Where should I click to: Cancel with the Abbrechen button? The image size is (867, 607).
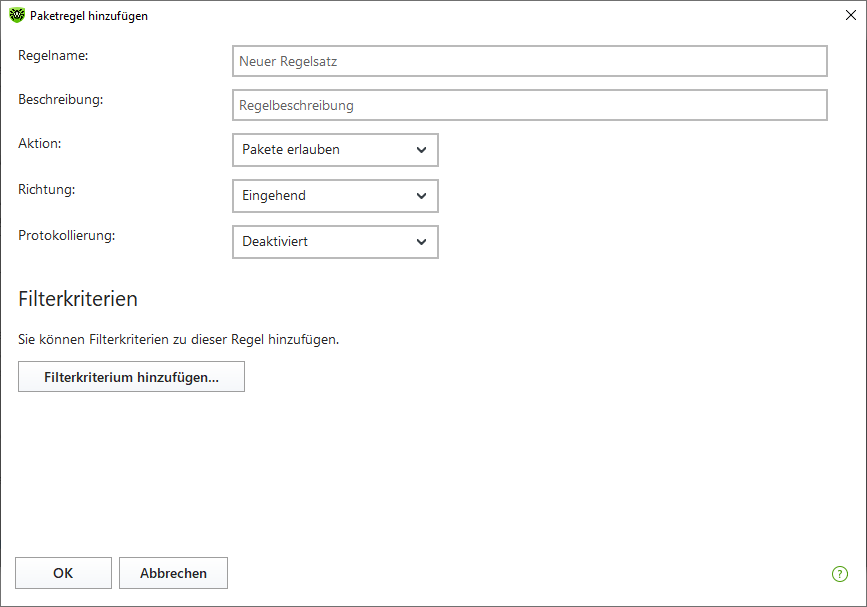pos(173,573)
